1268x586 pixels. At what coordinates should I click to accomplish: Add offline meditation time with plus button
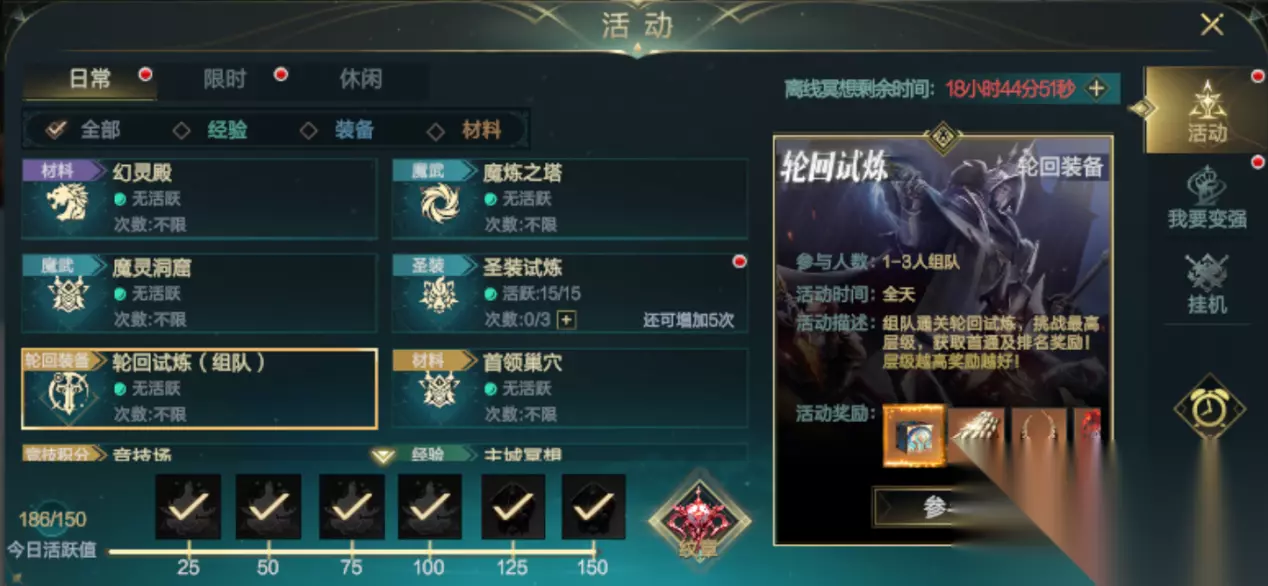pos(1097,88)
